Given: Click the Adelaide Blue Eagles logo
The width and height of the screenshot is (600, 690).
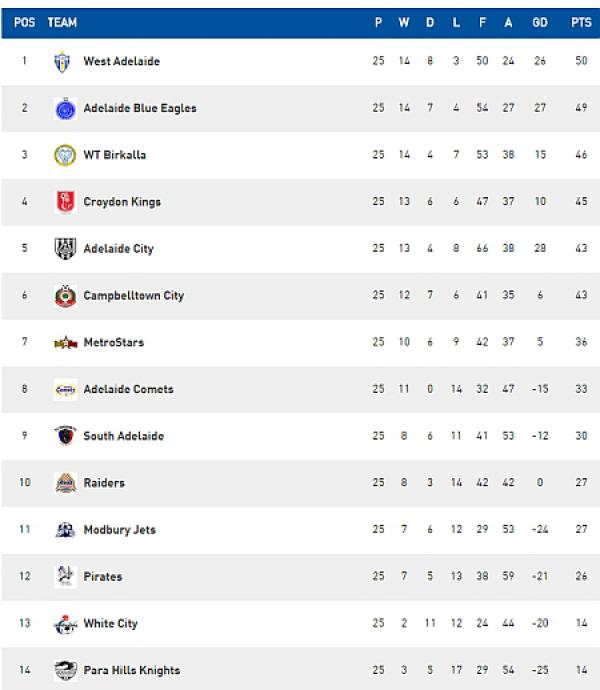Looking at the screenshot, I should 65,109.
